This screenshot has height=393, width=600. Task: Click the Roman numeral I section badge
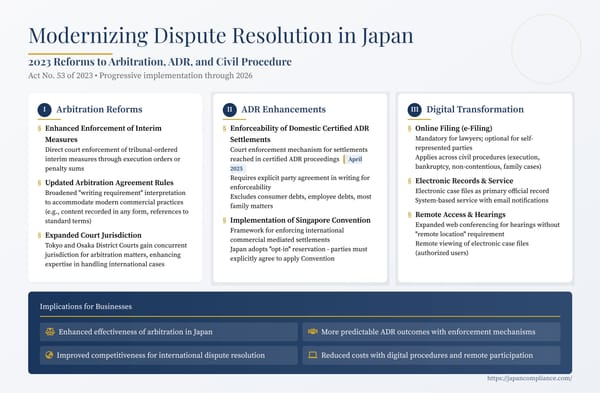click(x=44, y=110)
